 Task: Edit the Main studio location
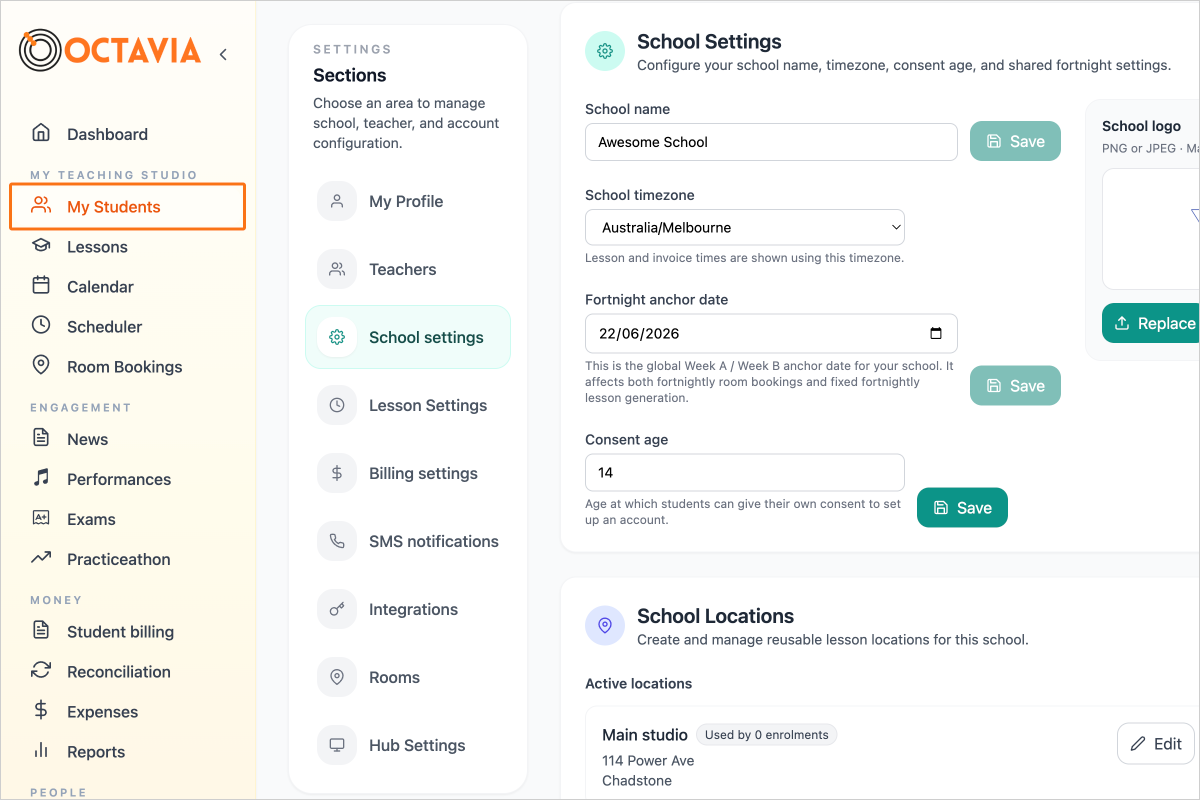pyautogui.click(x=1156, y=744)
